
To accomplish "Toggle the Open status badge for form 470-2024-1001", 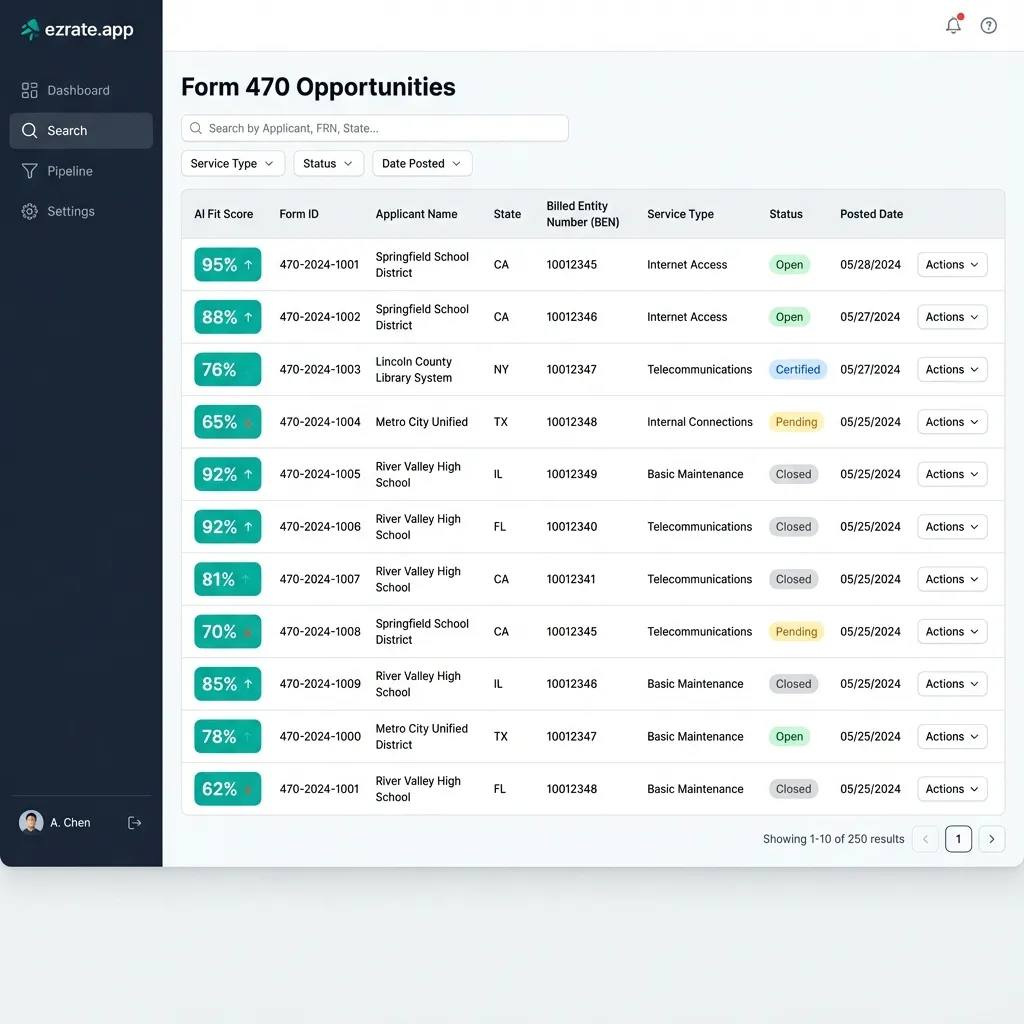I will pos(789,264).
